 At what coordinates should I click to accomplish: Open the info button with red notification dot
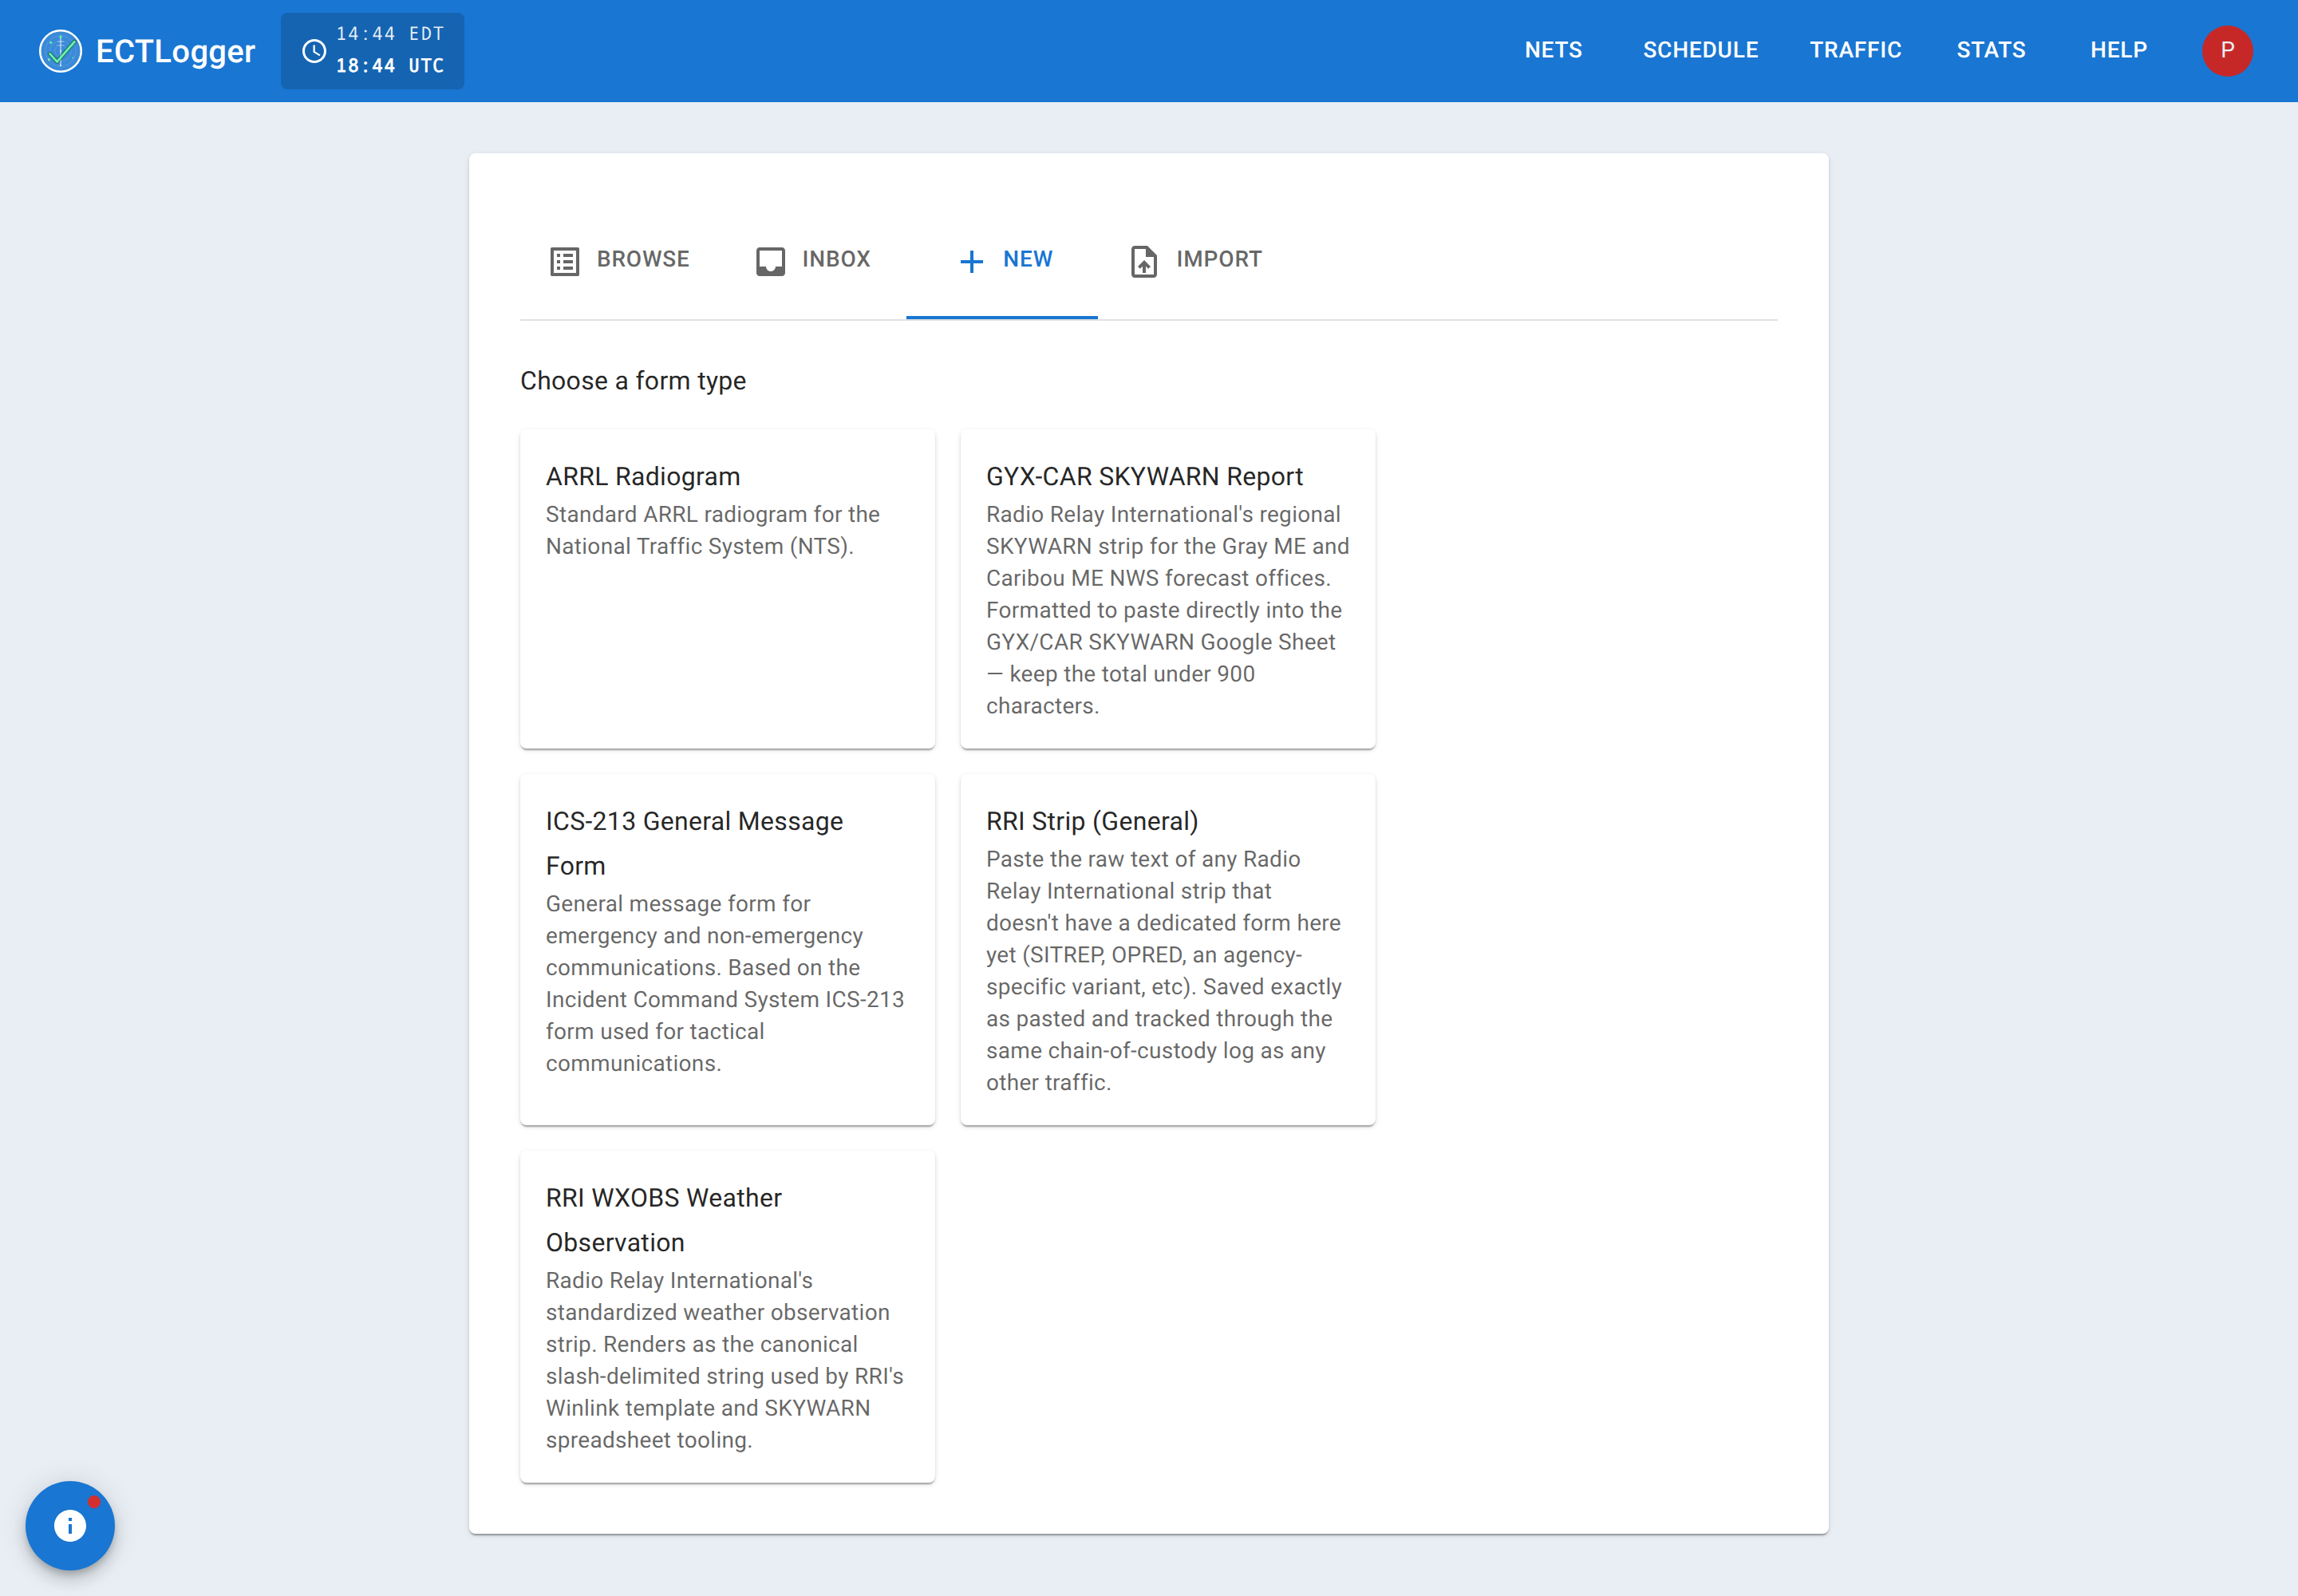(x=70, y=1525)
